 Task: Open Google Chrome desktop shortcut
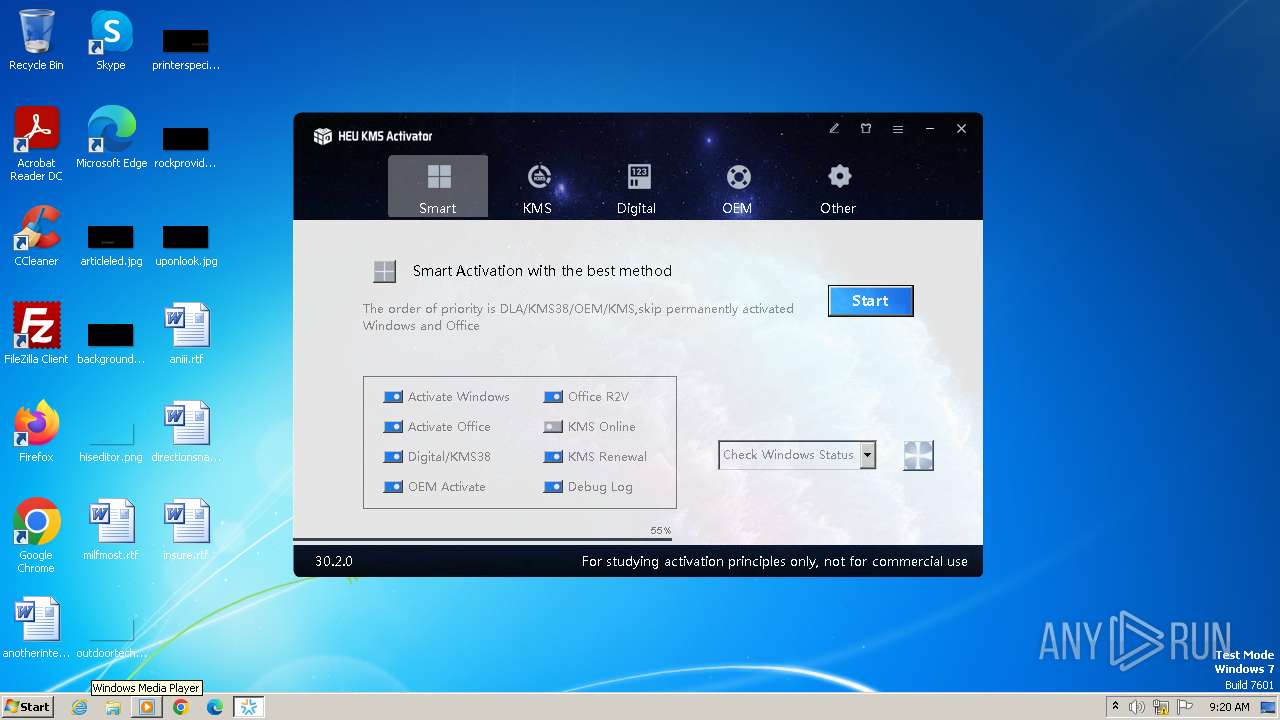tap(36, 536)
